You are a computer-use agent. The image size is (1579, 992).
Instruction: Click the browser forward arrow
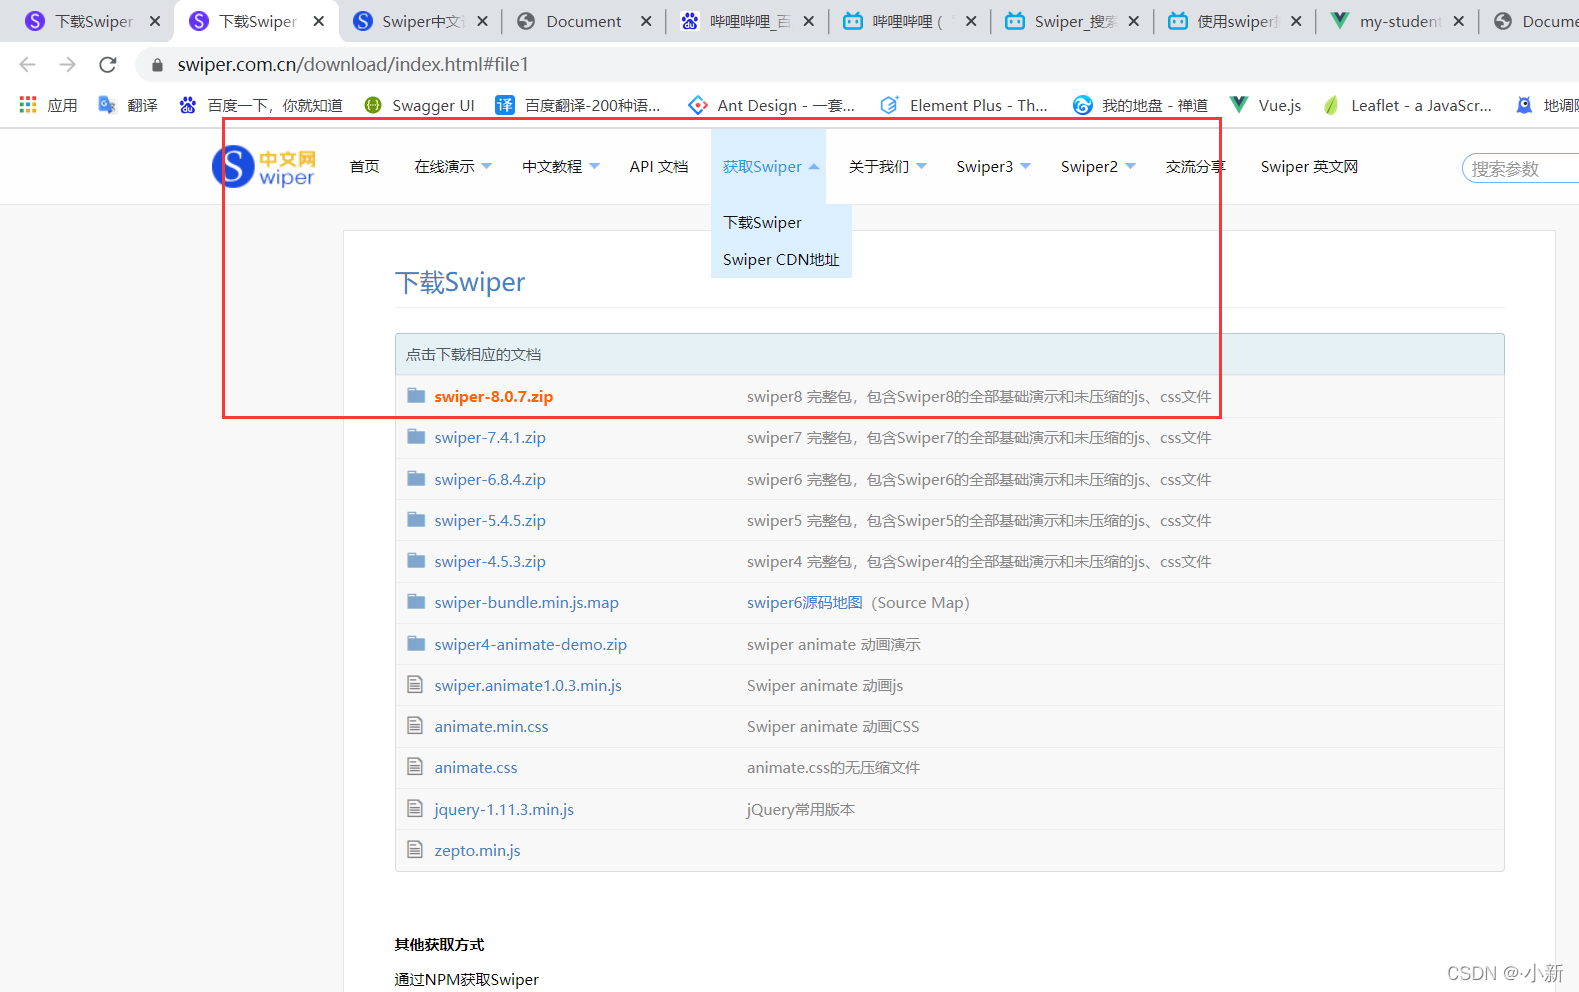point(67,64)
